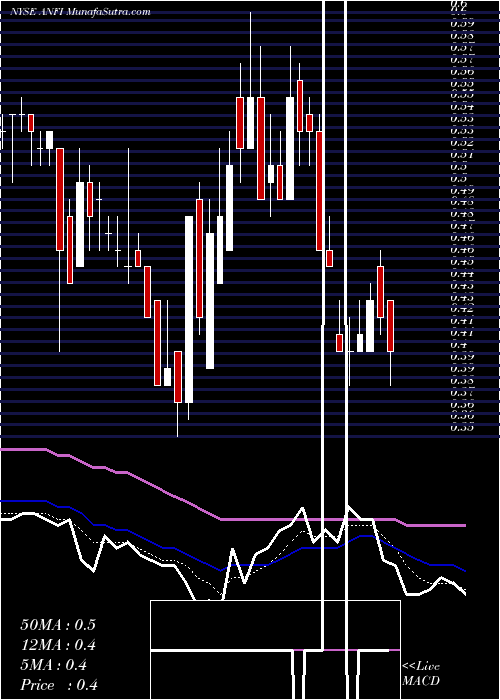500x700 pixels.
Task: Click the "50MA : 0.5" legend text
Action: click(x=58, y=625)
